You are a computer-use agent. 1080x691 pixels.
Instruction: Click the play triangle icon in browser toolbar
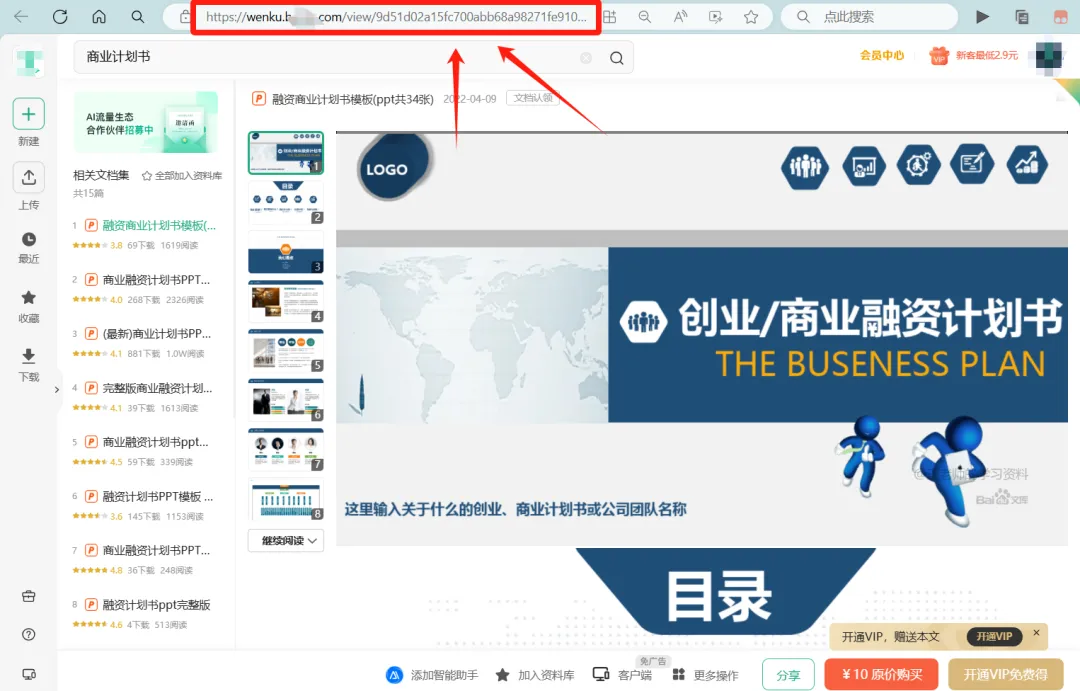pyautogui.click(x=983, y=17)
